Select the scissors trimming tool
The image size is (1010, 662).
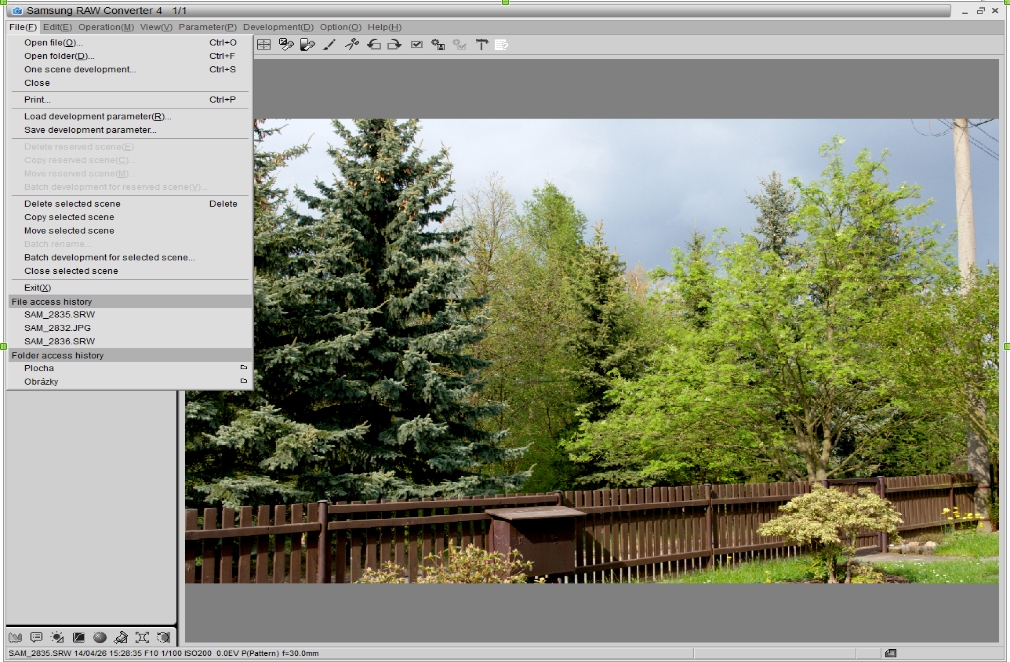click(x=351, y=45)
